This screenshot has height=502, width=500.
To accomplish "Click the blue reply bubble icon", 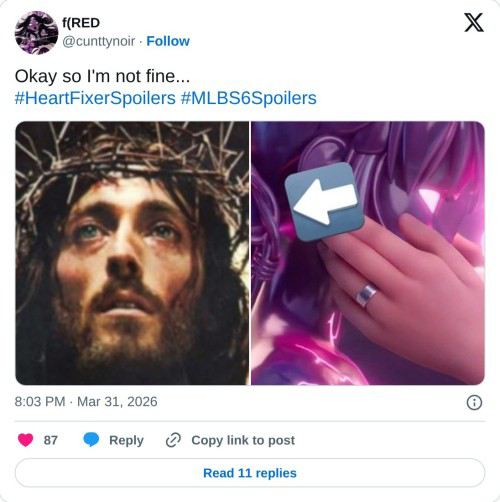I will (91, 440).
